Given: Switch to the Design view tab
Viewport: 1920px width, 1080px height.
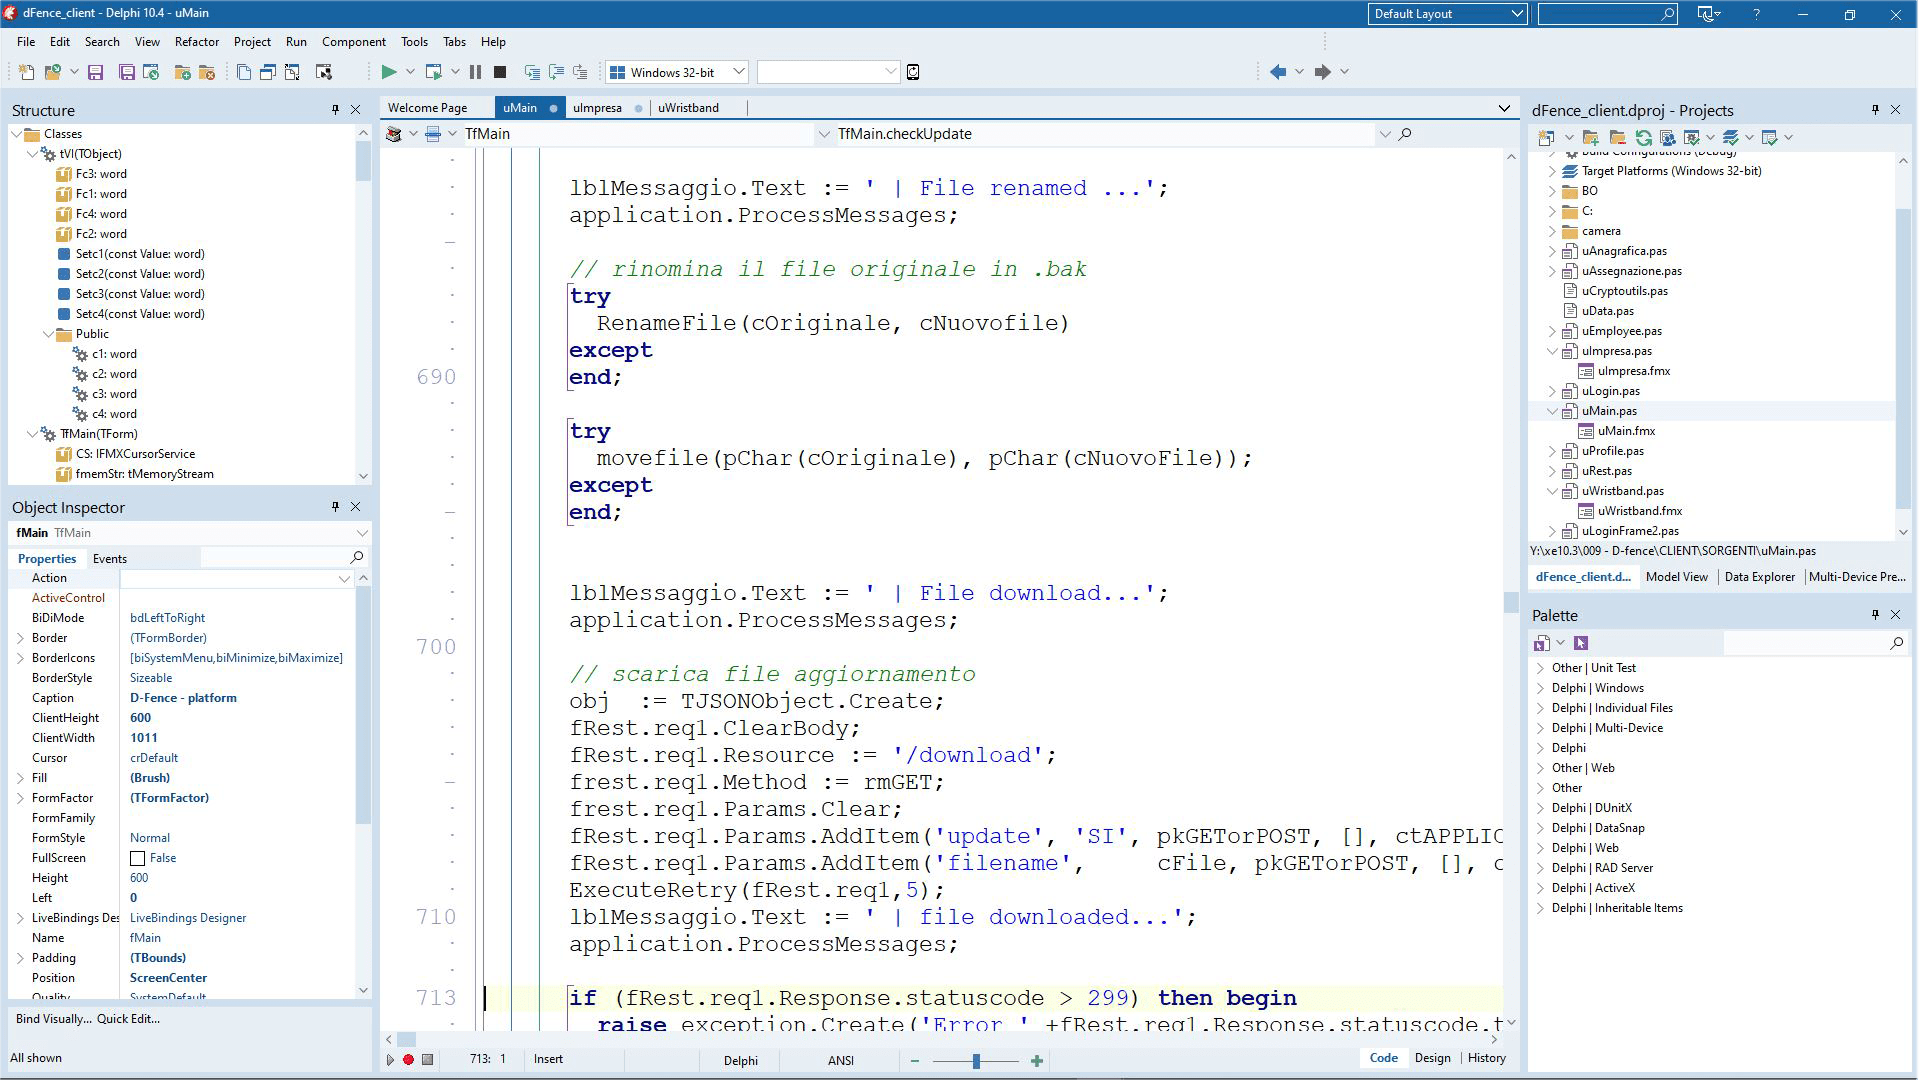Looking at the screenshot, I should click(x=1432, y=1058).
